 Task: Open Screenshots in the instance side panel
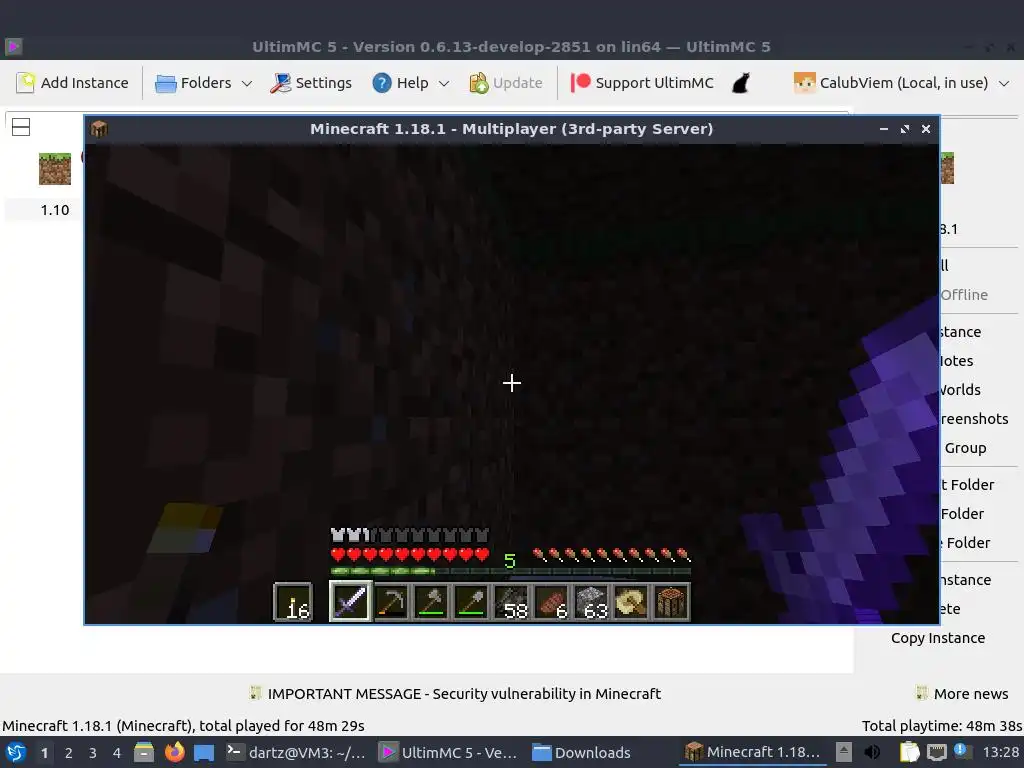[974, 419]
